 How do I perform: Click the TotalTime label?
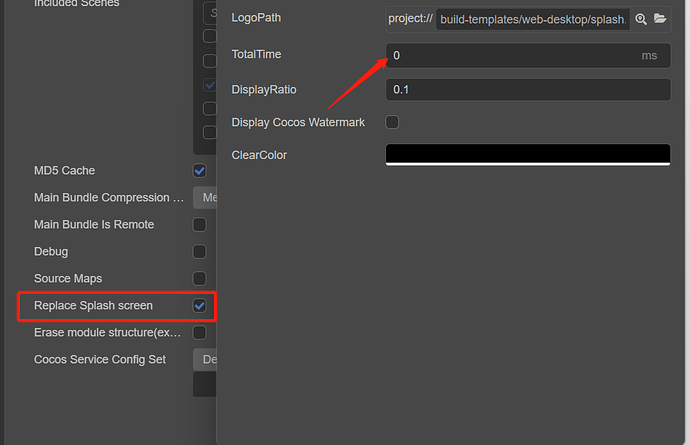pyautogui.click(x=256, y=55)
